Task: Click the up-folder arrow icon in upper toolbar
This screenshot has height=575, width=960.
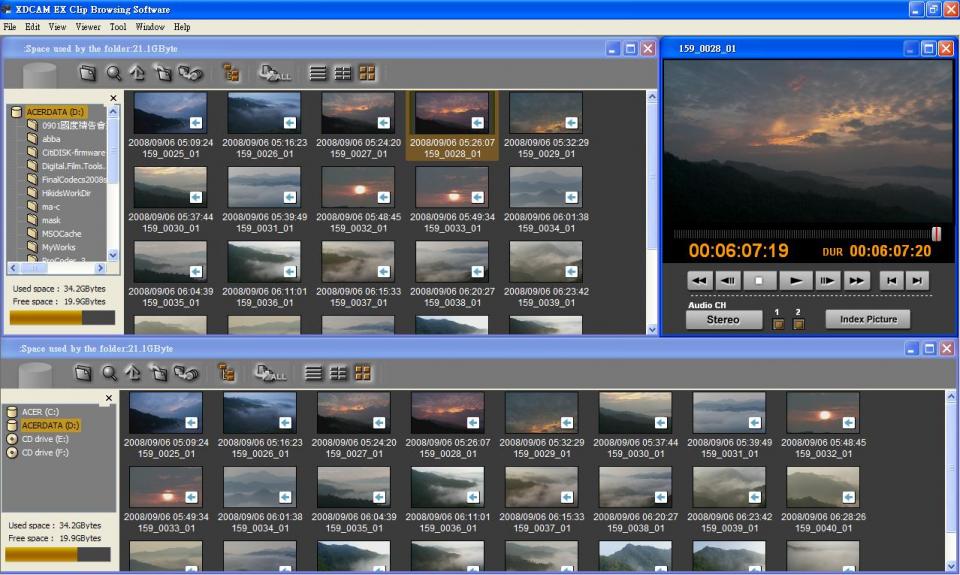Action: [137, 73]
